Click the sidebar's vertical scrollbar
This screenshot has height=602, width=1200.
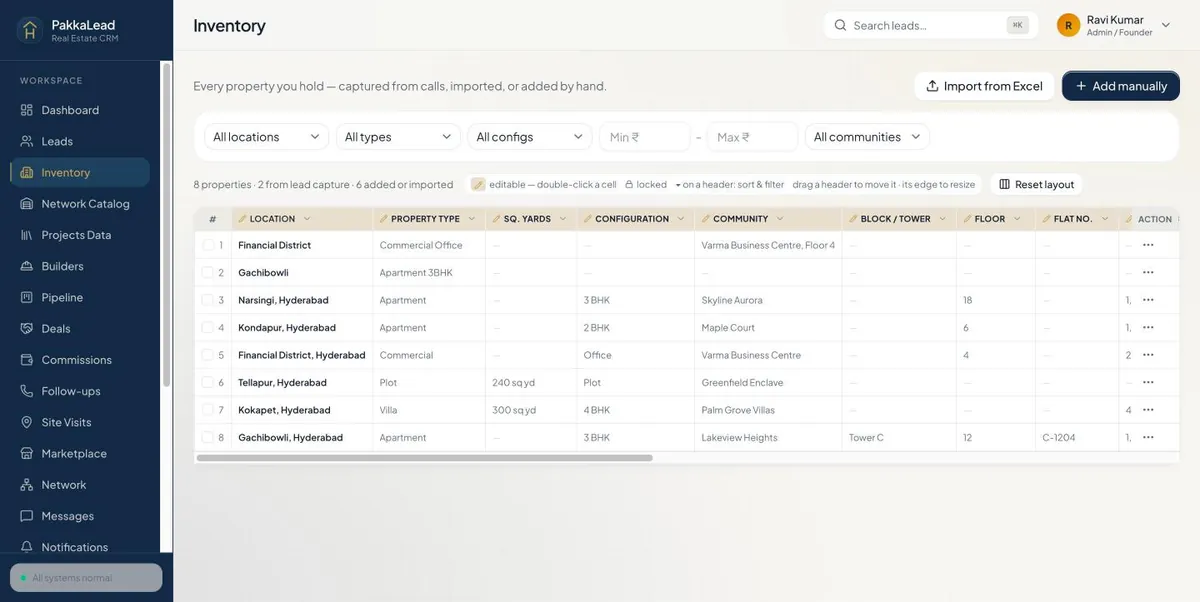point(167,224)
